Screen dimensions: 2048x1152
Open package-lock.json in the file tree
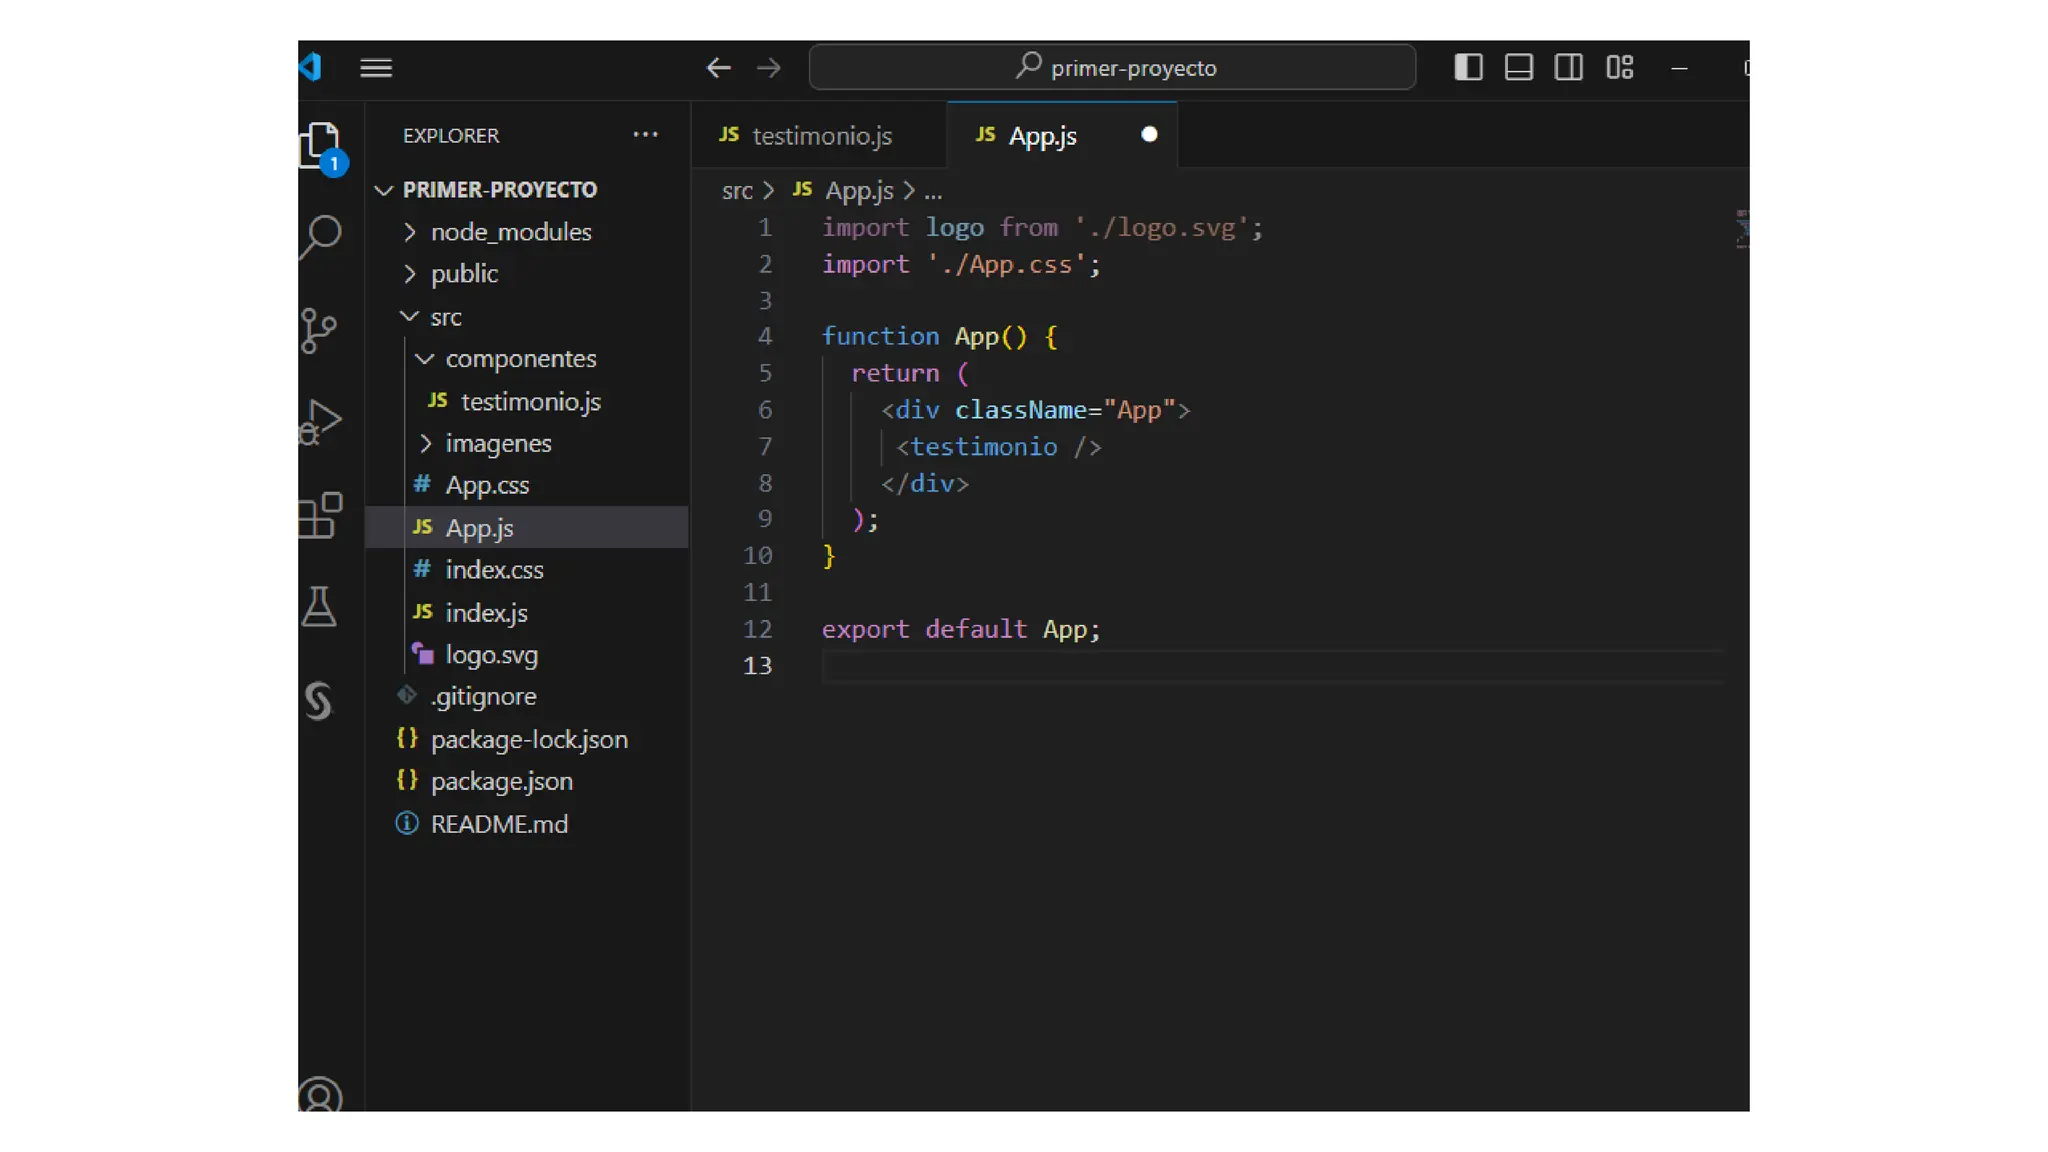click(528, 739)
